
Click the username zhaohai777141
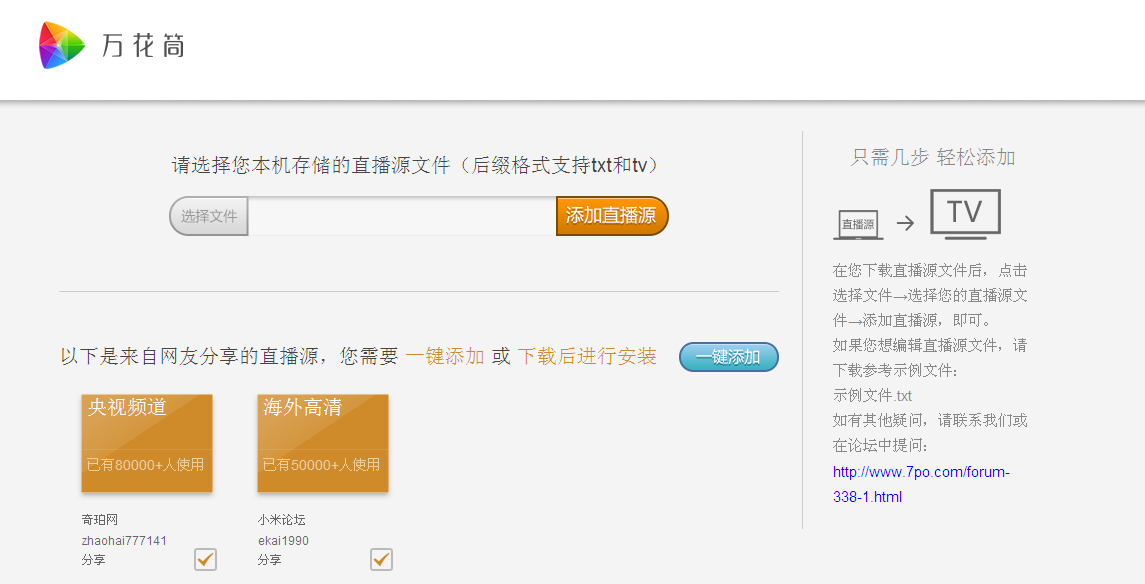124,540
